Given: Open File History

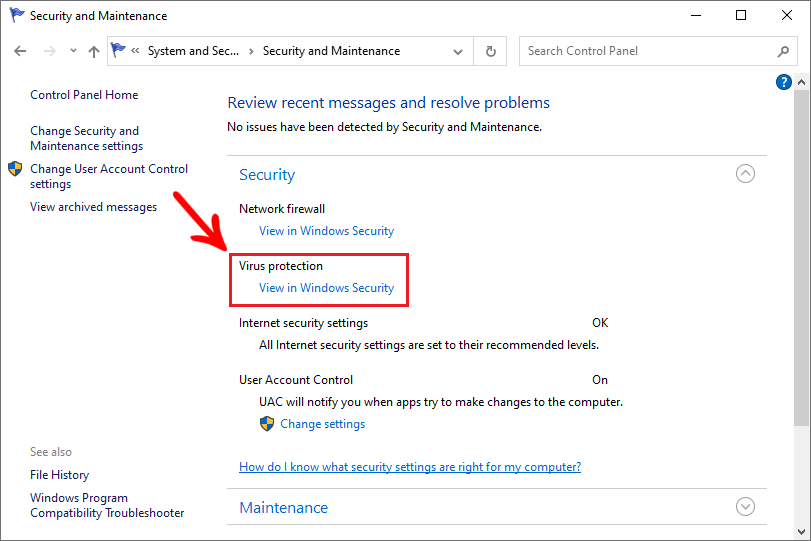Looking at the screenshot, I should [x=59, y=475].
